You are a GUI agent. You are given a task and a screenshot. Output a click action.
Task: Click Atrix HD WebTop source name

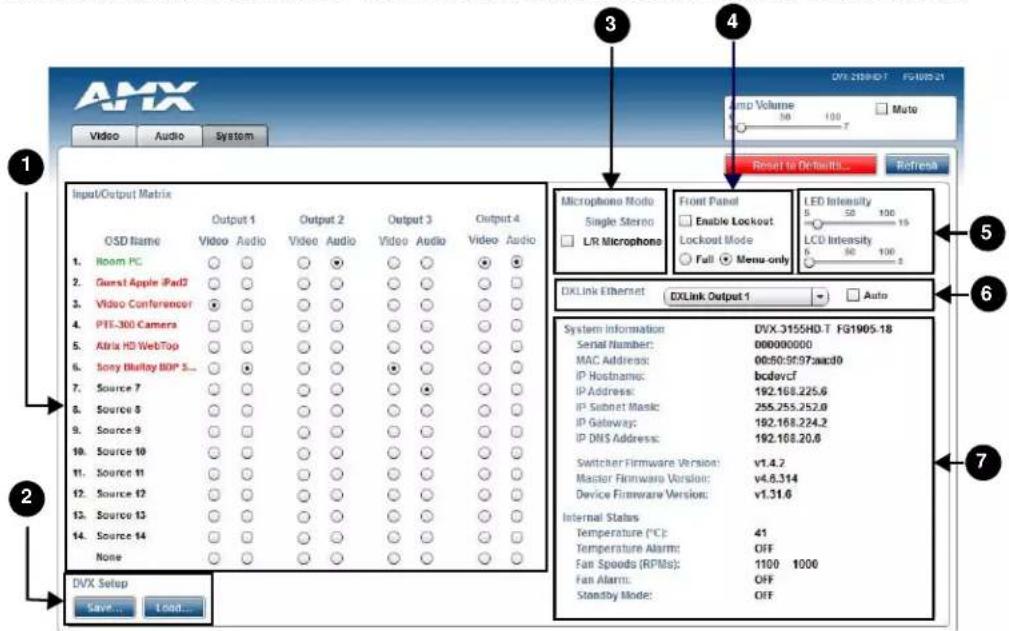click(137, 345)
